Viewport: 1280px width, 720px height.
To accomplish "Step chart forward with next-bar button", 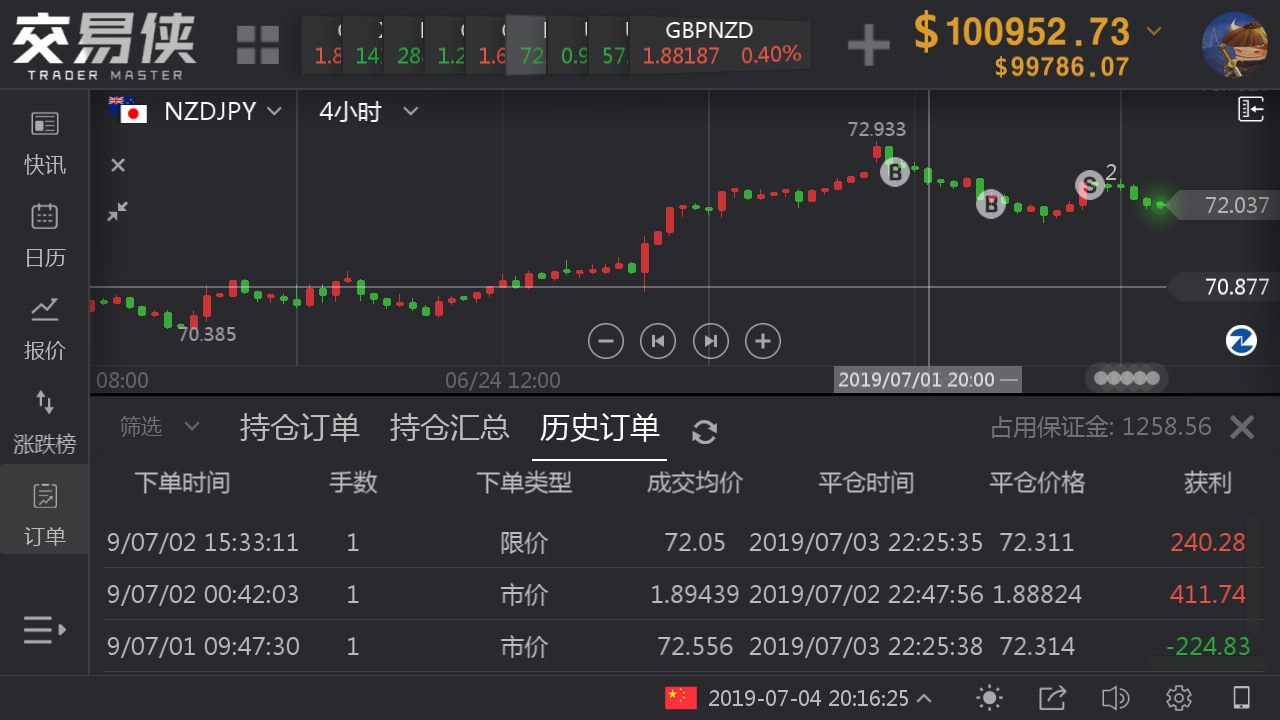I will click(711, 341).
